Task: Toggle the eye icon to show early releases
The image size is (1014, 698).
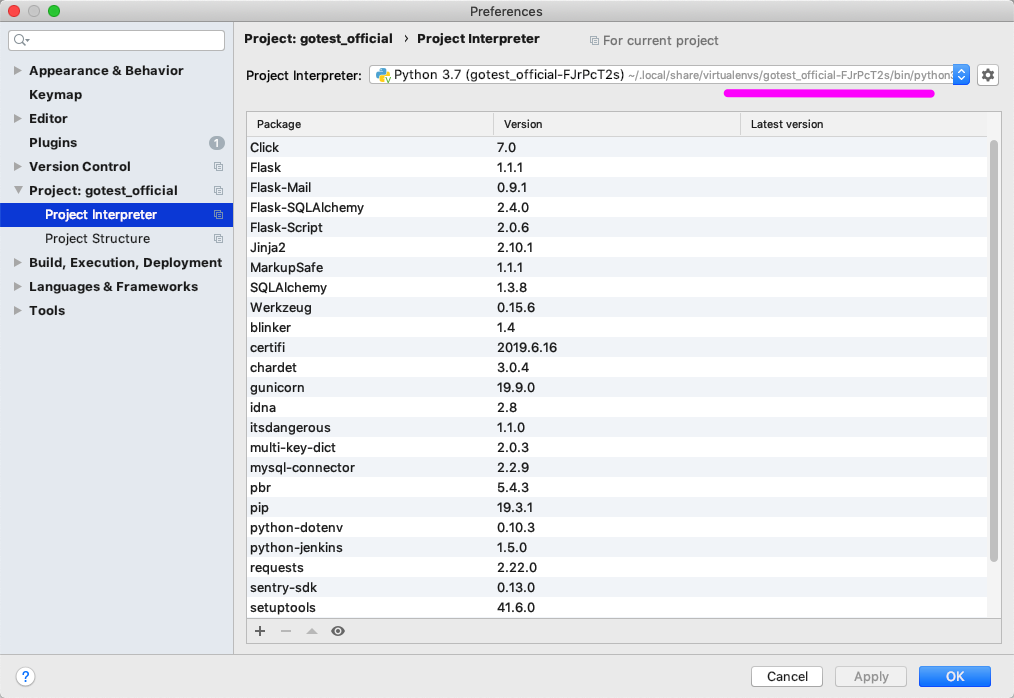Action: coord(337,631)
